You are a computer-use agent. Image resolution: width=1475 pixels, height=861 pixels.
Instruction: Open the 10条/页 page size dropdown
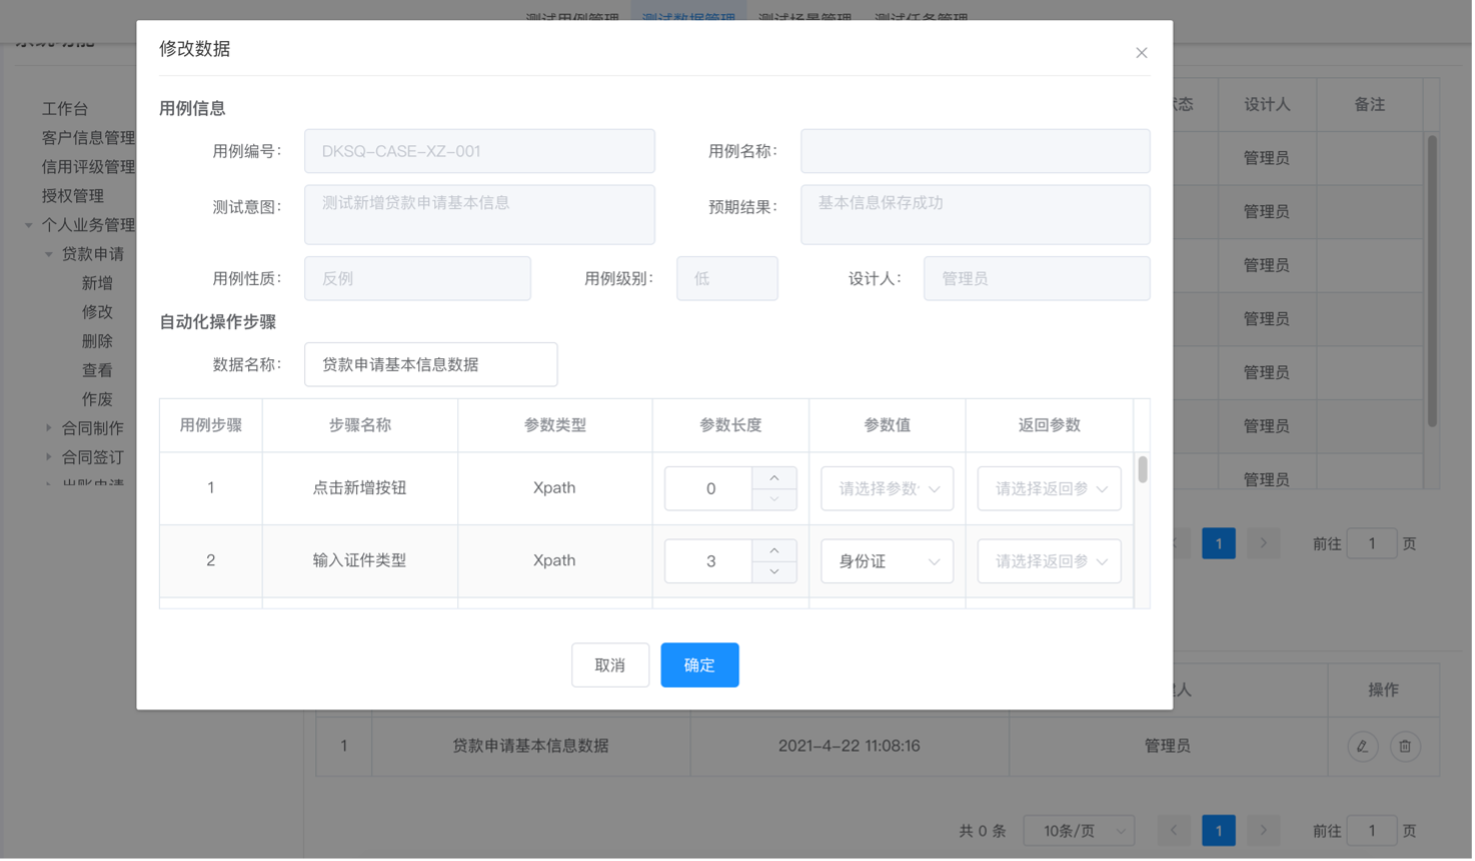(1079, 831)
